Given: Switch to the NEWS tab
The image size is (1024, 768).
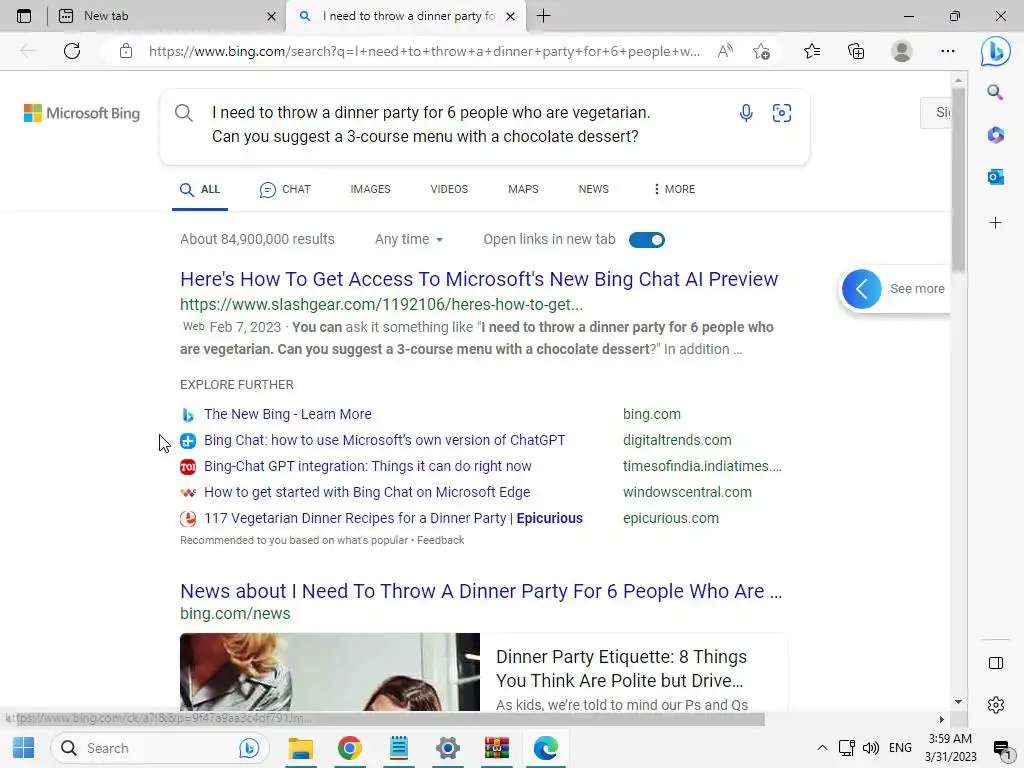Looking at the screenshot, I should coord(594,189).
